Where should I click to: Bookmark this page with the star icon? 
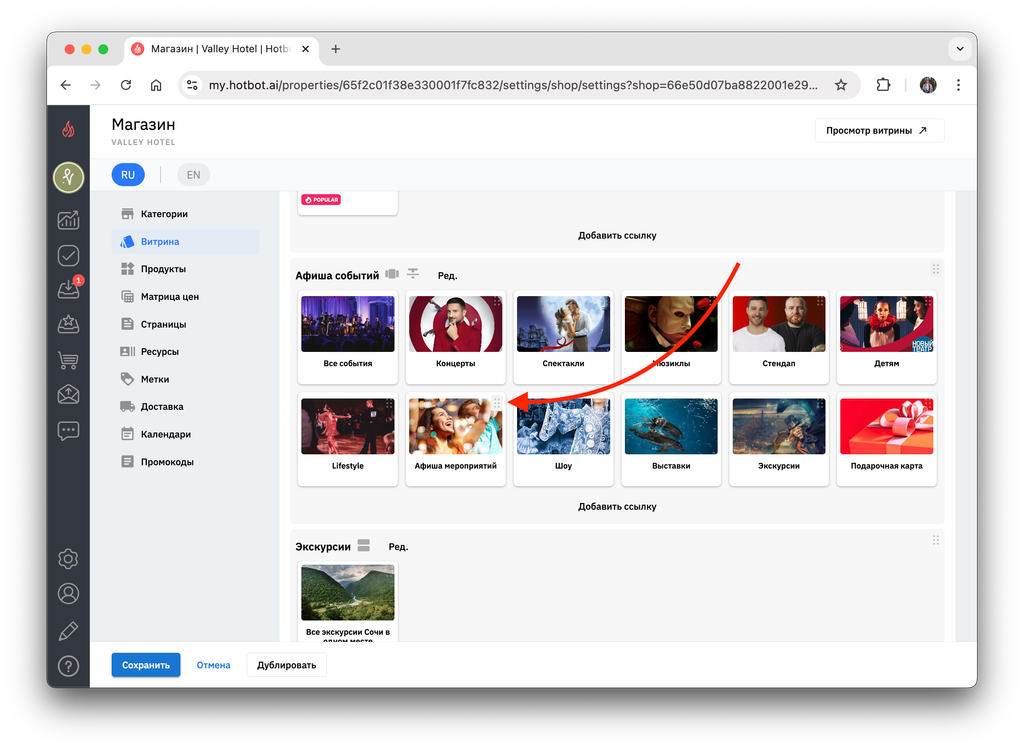[841, 85]
